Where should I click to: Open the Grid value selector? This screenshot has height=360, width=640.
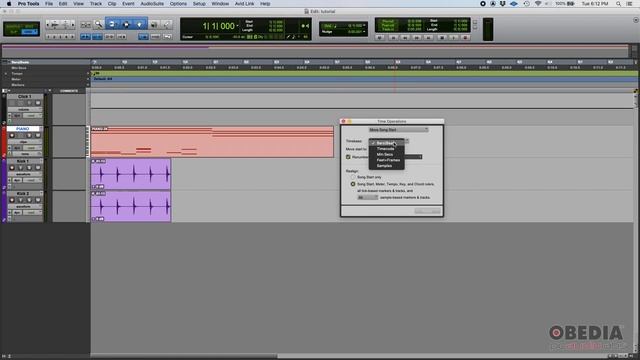[364, 26]
